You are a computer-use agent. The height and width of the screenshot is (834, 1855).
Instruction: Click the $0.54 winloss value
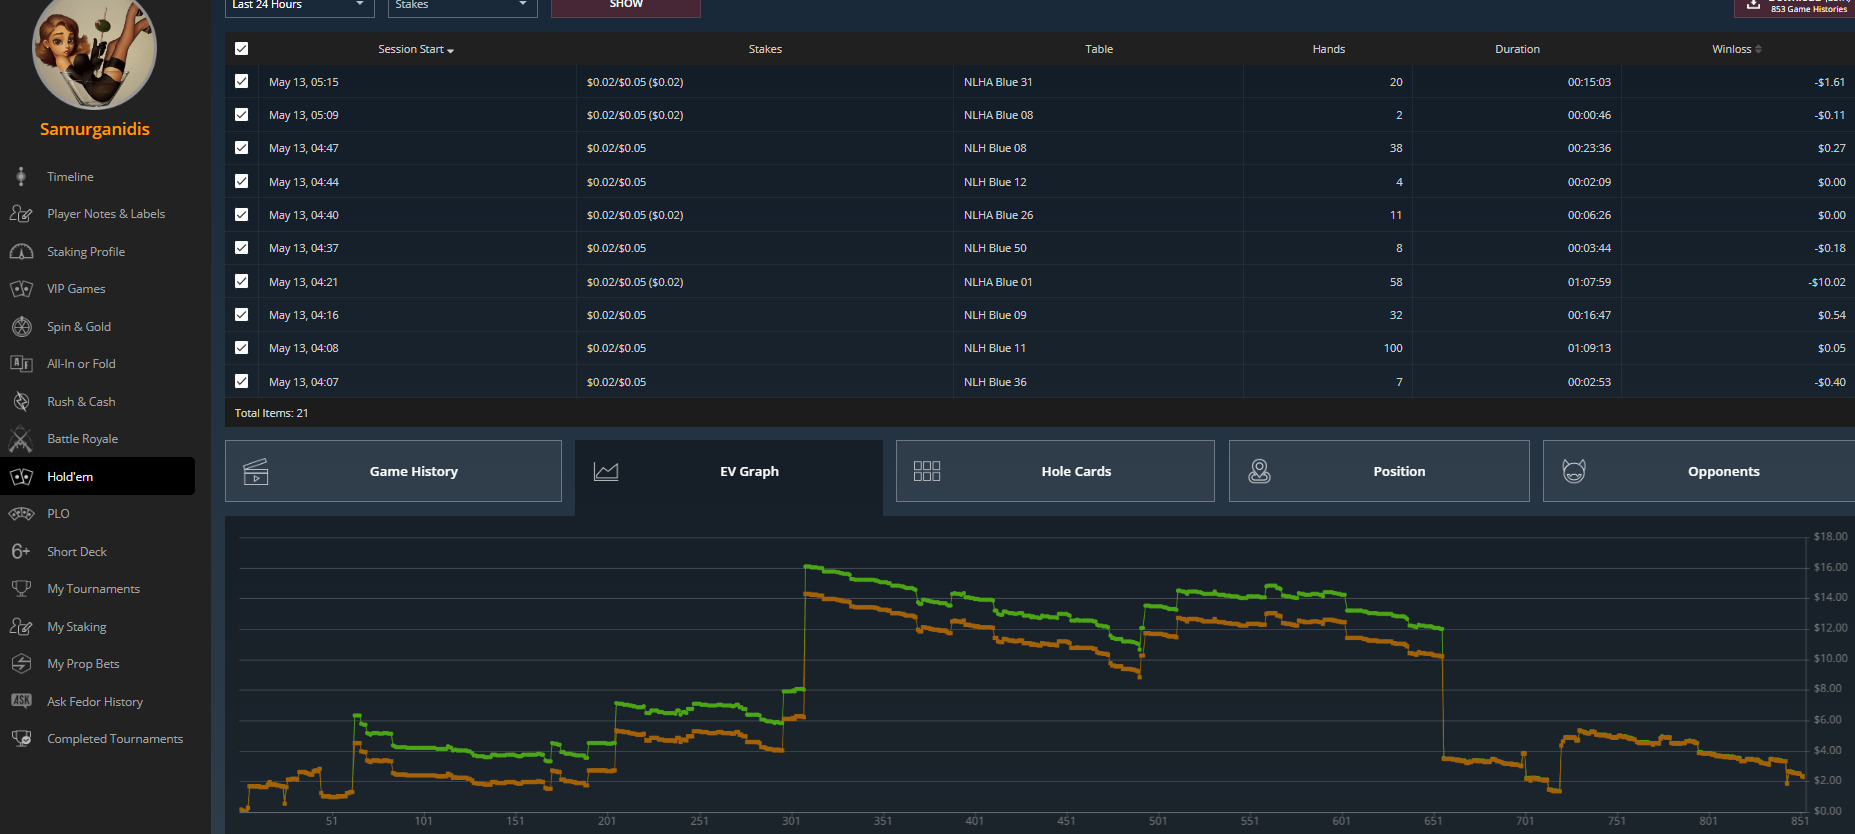point(1832,315)
